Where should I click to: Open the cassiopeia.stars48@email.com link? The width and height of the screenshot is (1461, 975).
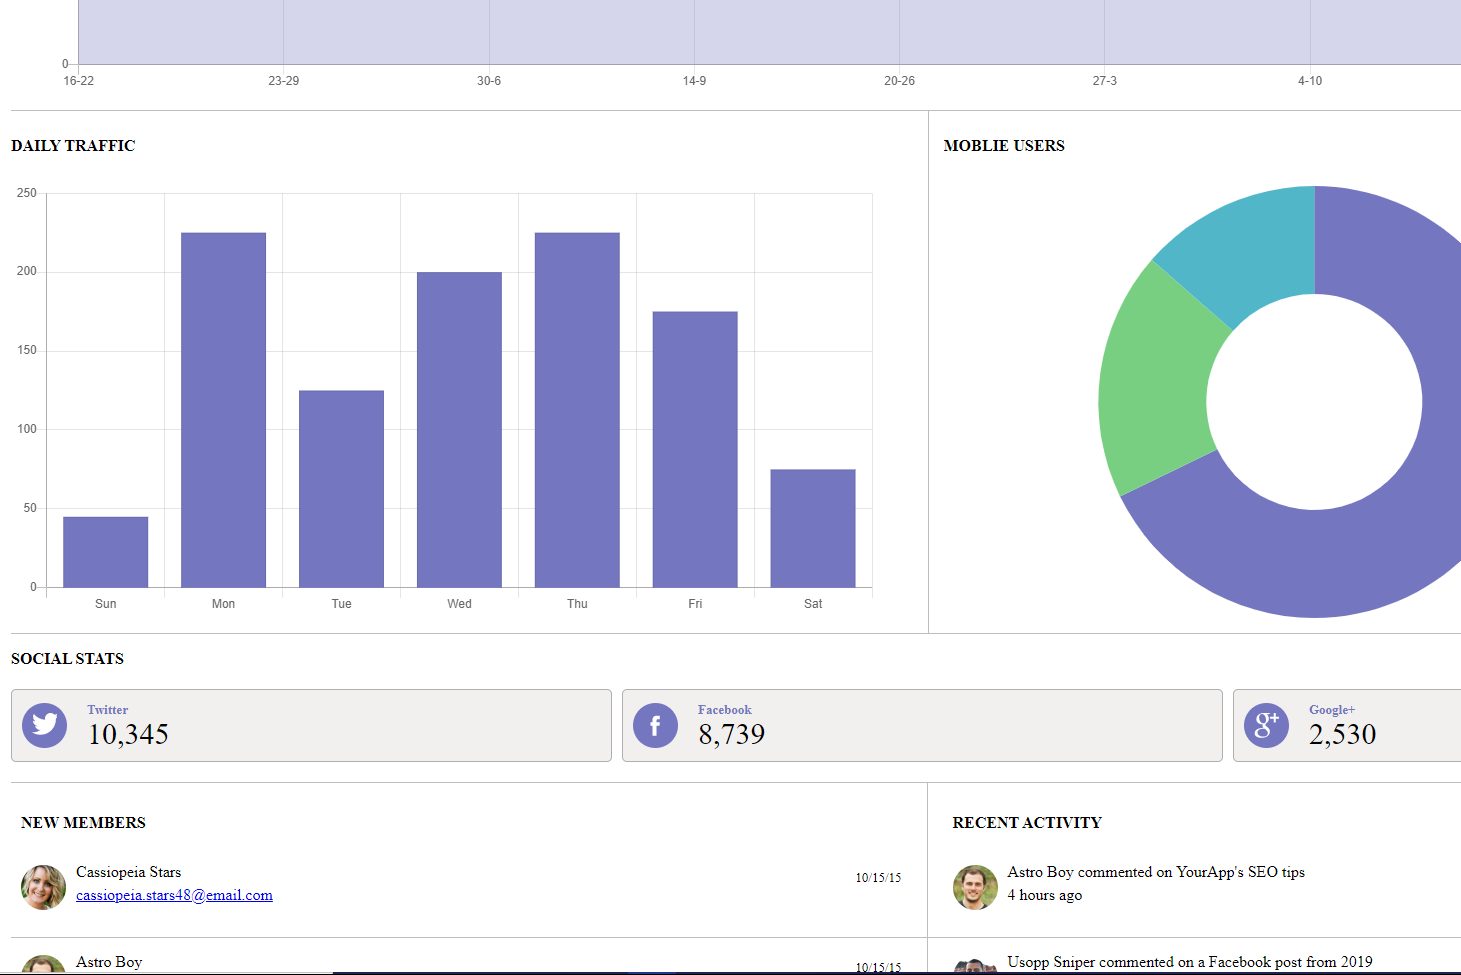pyautogui.click(x=174, y=895)
